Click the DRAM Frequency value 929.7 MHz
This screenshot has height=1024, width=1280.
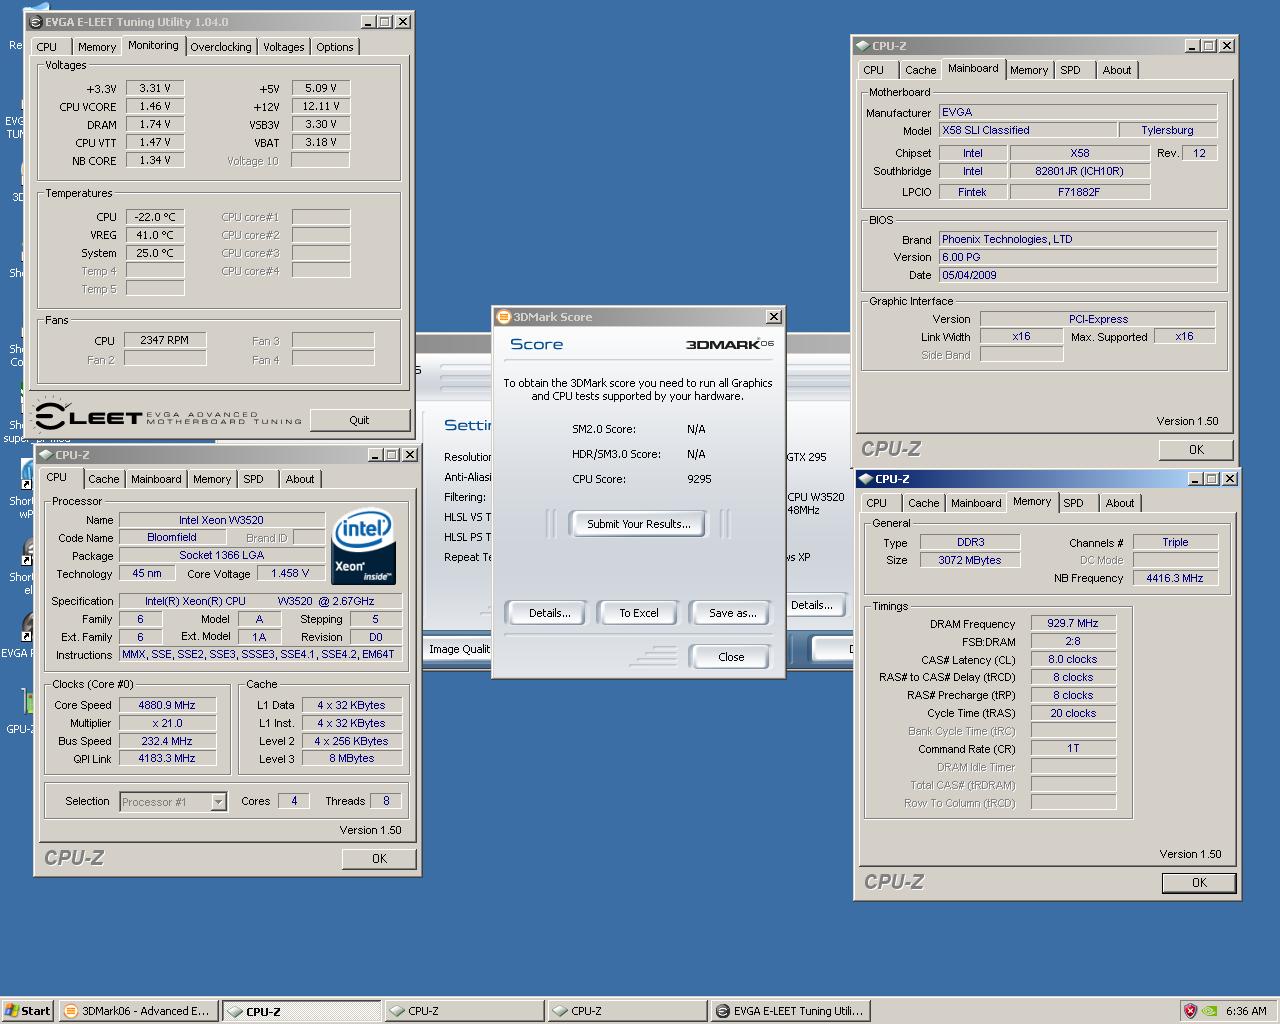pyautogui.click(x=1073, y=623)
